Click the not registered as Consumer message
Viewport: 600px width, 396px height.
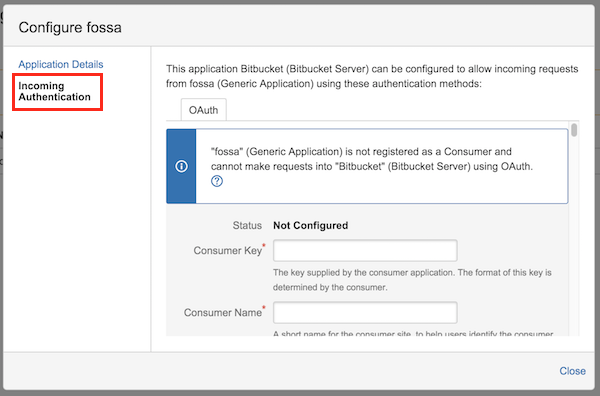[x=372, y=159]
